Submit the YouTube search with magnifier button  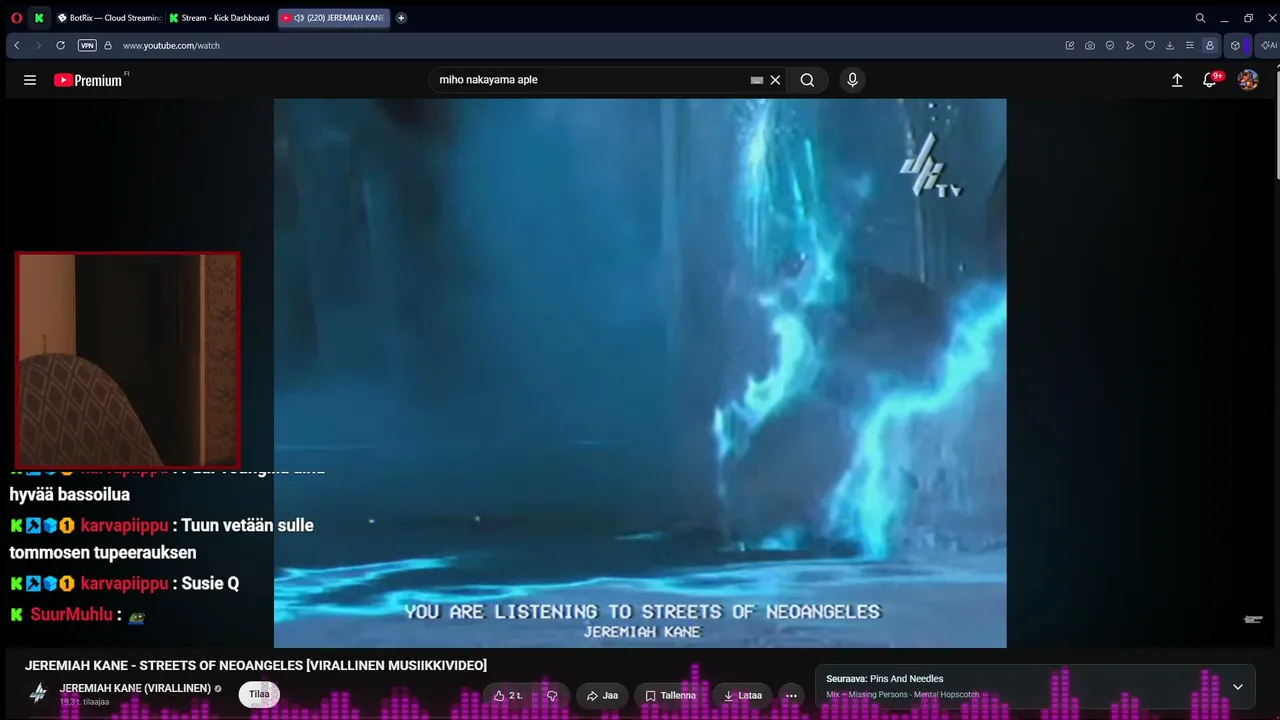(807, 80)
